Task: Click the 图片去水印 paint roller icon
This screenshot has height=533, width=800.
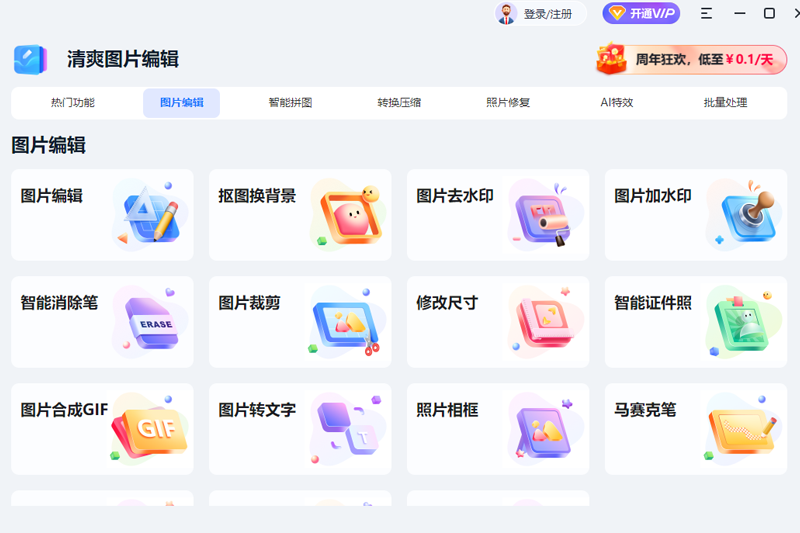Action: click(546, 215)
